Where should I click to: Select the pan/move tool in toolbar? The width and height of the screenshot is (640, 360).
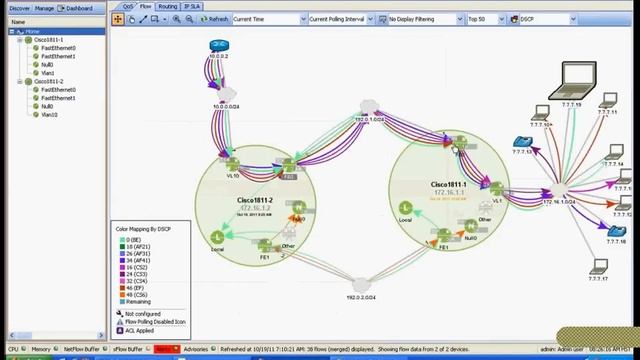pyautogui.click(x=118, y=19)
